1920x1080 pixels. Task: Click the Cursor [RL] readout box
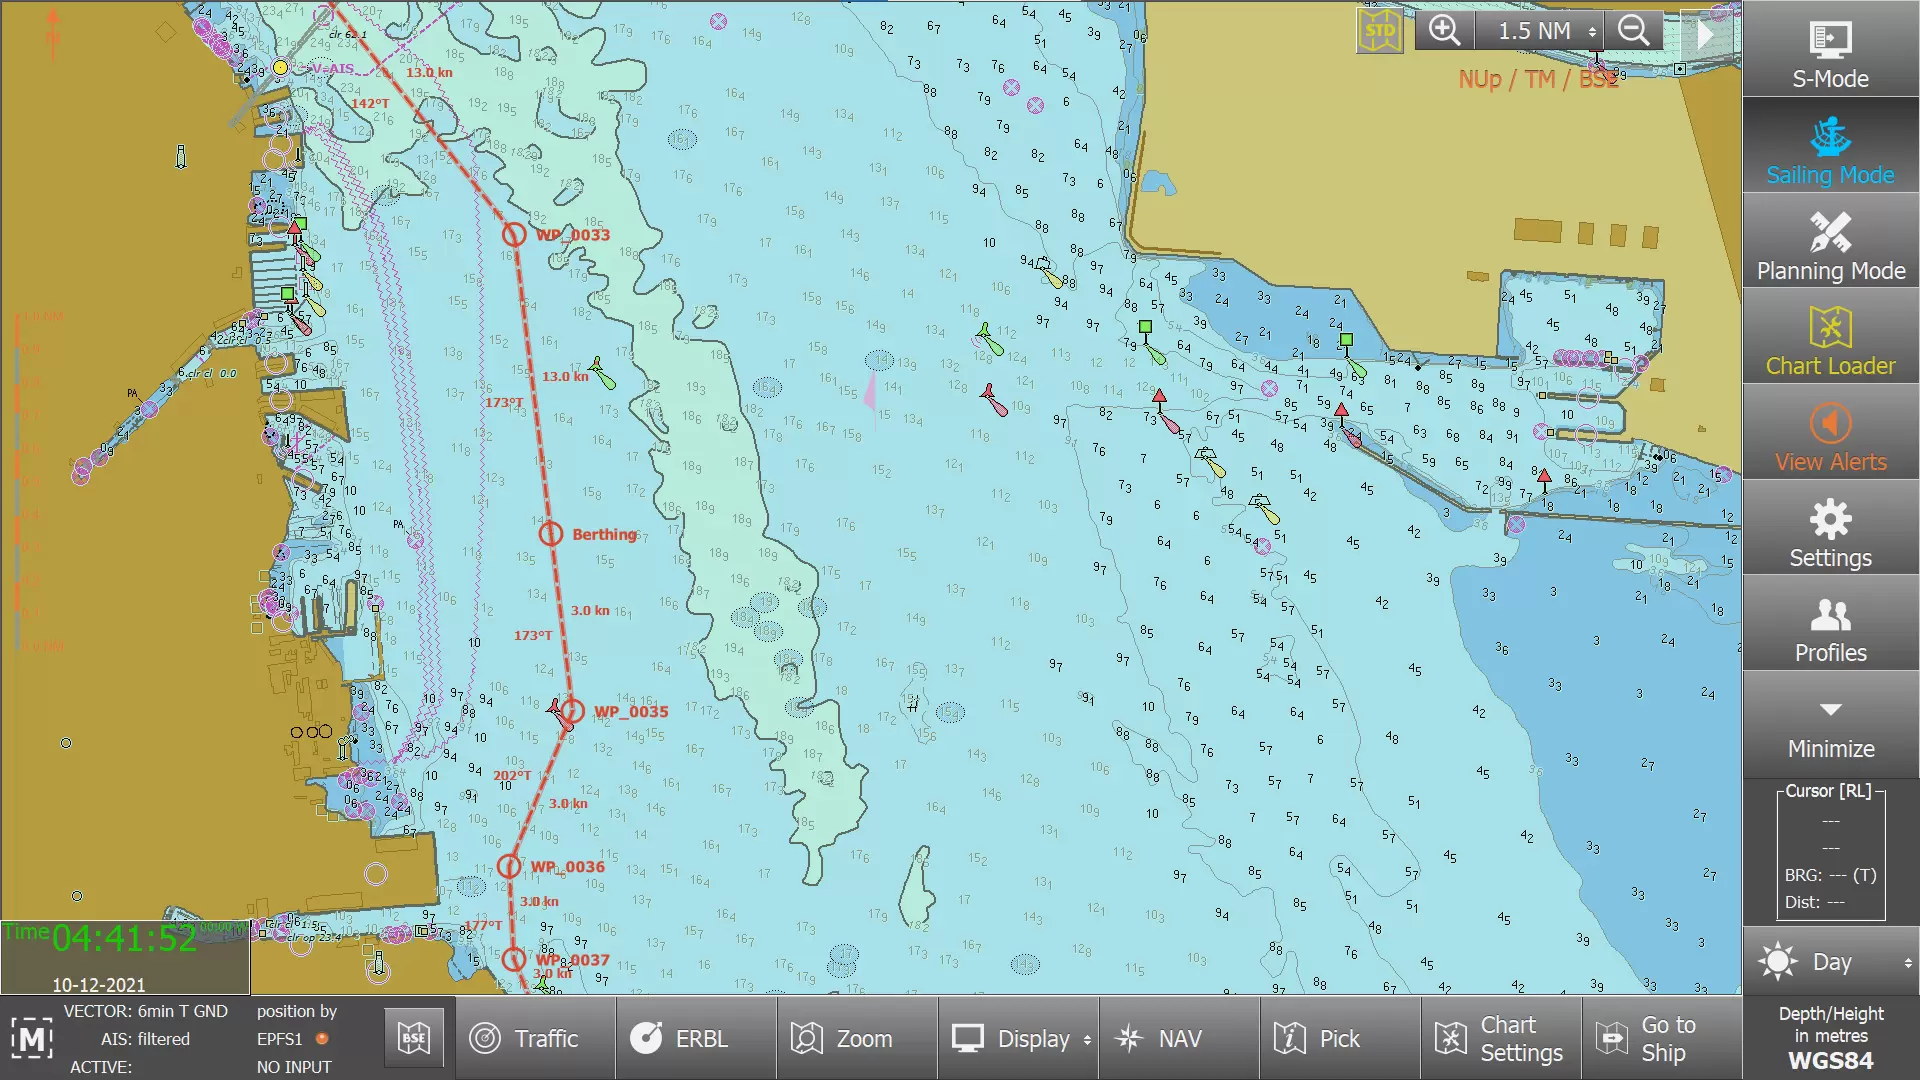pos(1831,852)
